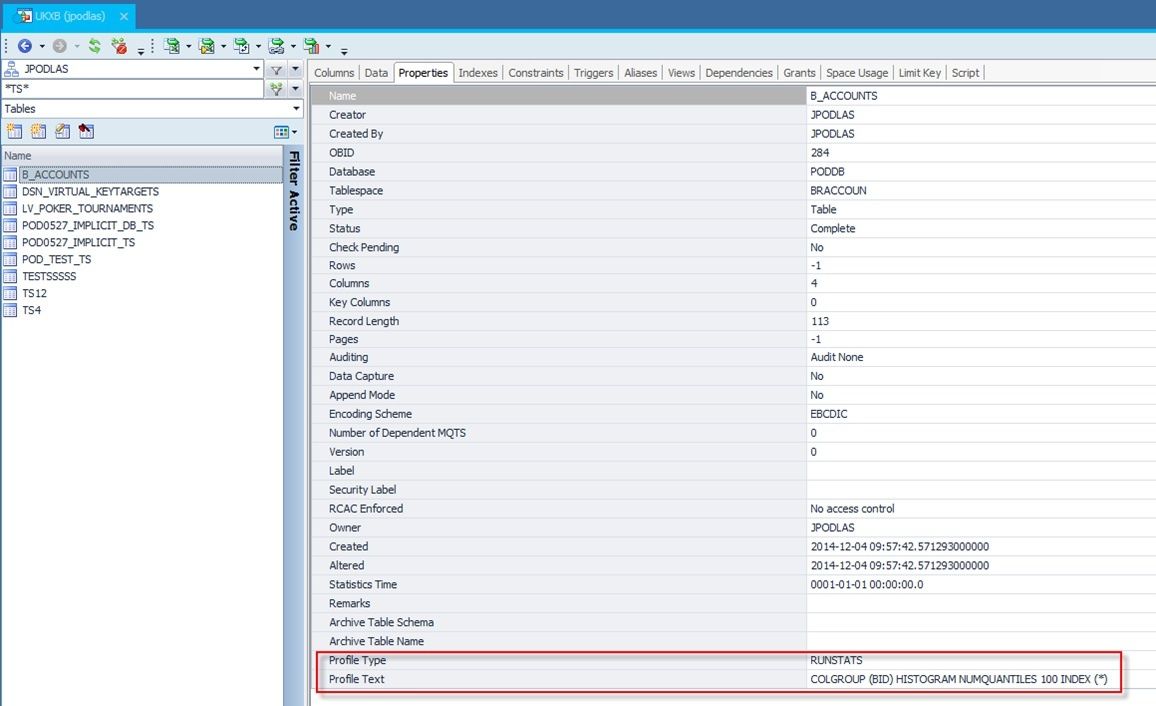The image size is (1156, 706).
Task: Open the Back button history dropdown arrow
Action: click(x=42, y=46)
